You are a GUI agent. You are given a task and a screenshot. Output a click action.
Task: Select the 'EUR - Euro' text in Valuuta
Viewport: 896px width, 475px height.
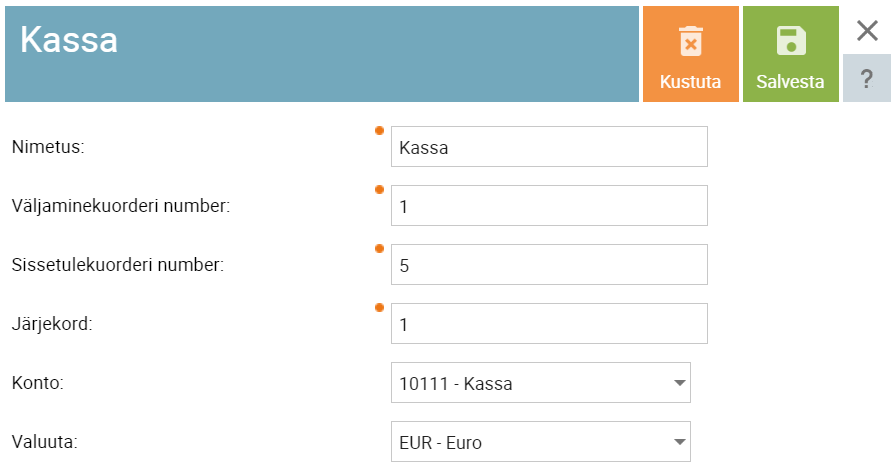point(440,442)
